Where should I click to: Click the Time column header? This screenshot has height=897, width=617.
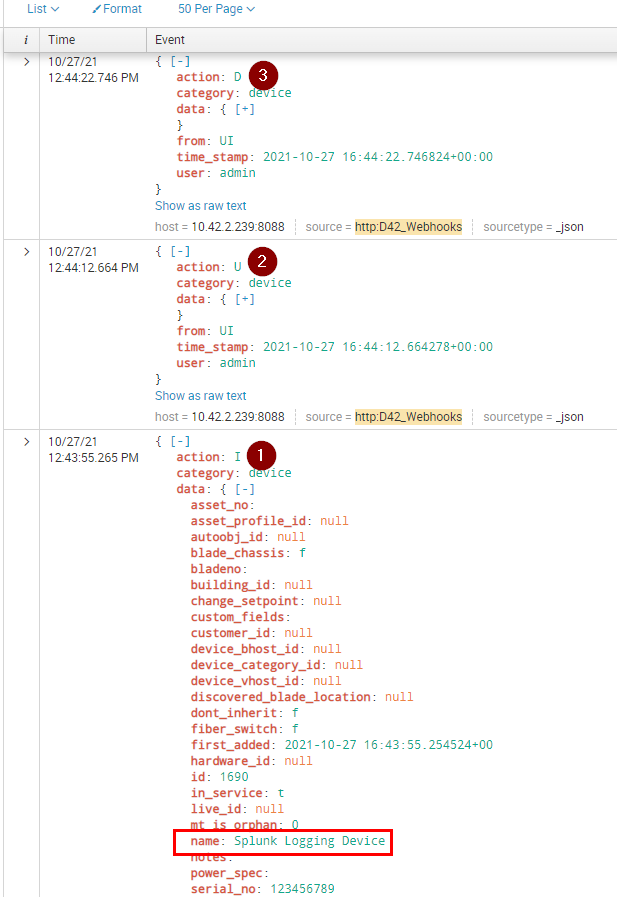[62, 40]
